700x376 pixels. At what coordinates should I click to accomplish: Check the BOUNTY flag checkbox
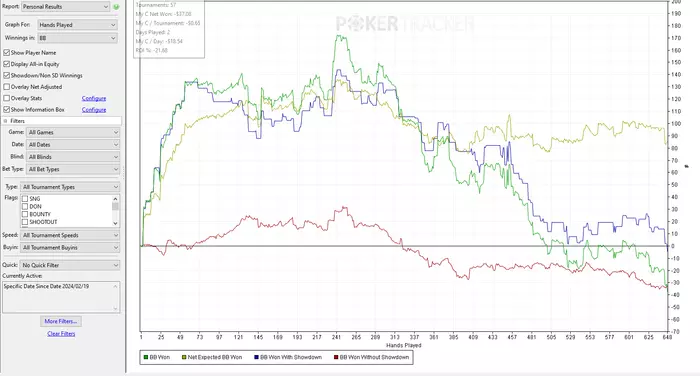(x=25, y=214)
